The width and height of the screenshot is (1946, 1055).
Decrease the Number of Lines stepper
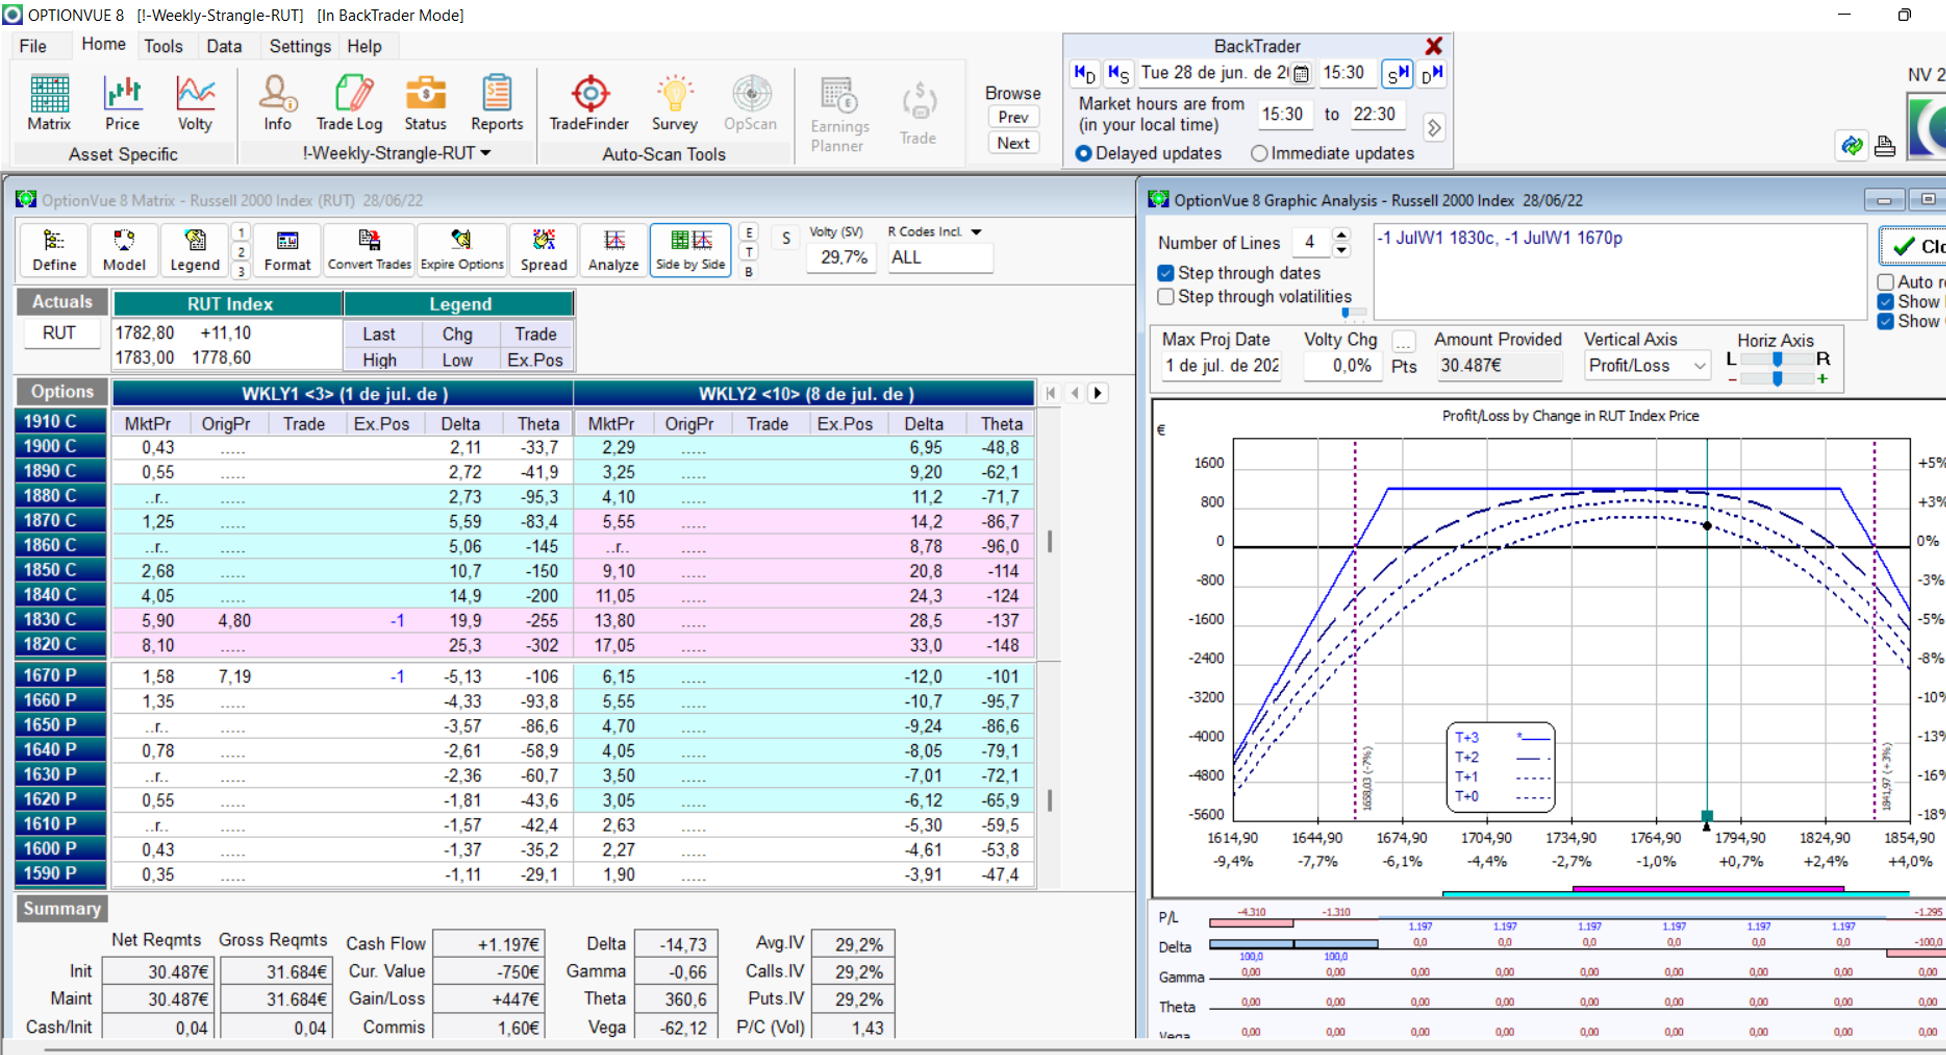coord(1342,249)
